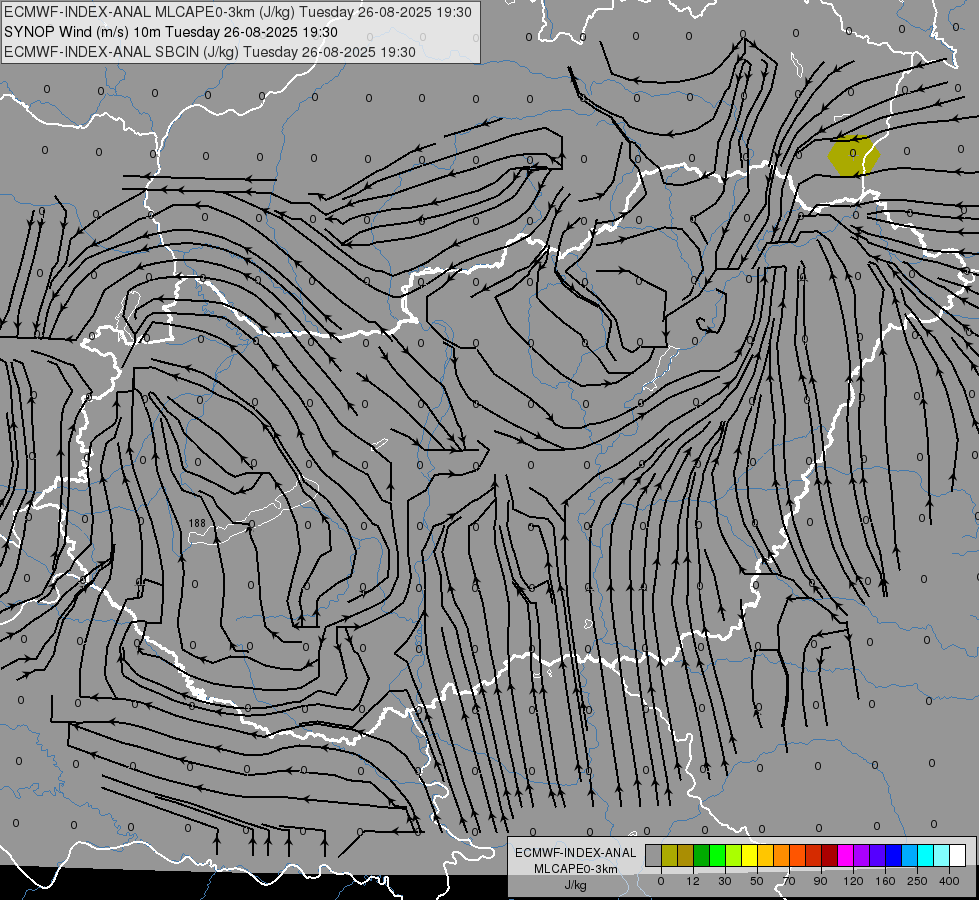
Task: Click the ECMWF-INDEX-ANAL legend title
Action: pyautogui.click(x=576, y=853)
